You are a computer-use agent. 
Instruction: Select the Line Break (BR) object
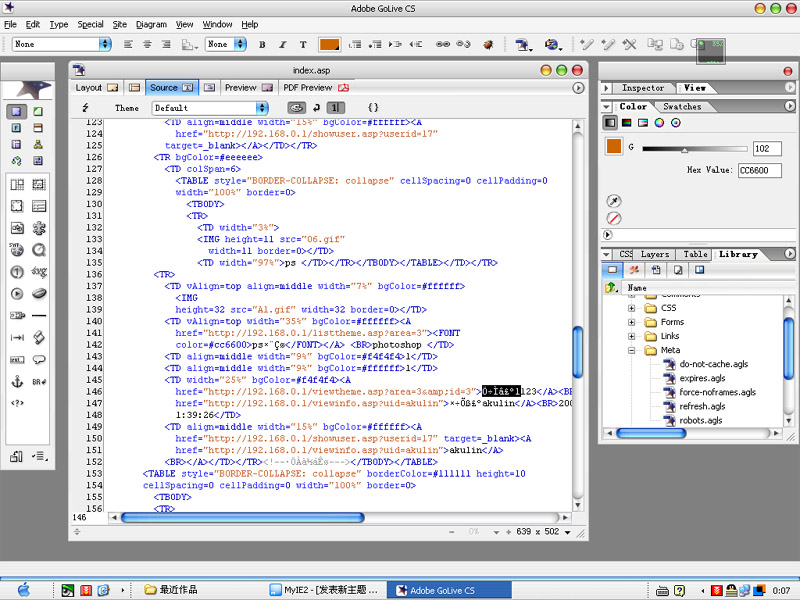[x=40, y=382]
